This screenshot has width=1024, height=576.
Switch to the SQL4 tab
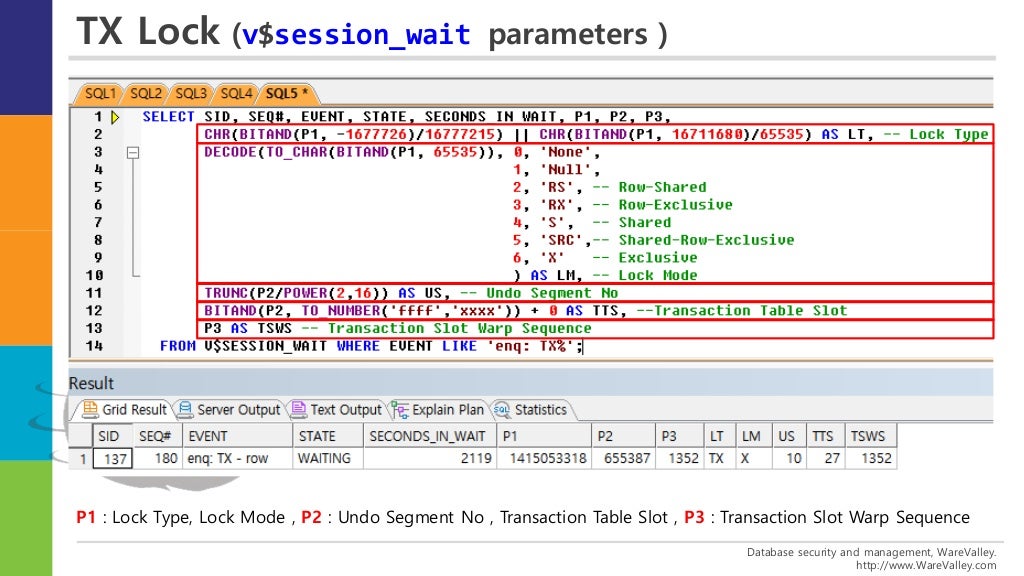click(236, 93)
